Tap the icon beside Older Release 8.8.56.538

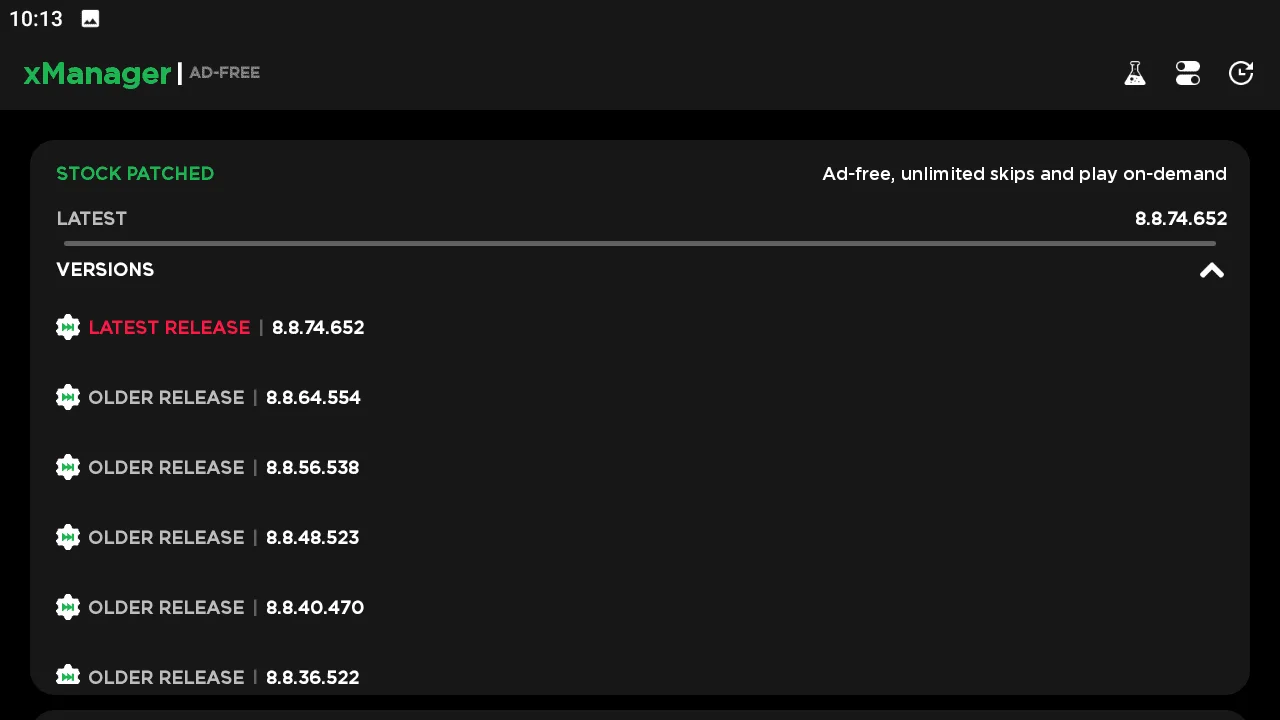pos(68,467)
